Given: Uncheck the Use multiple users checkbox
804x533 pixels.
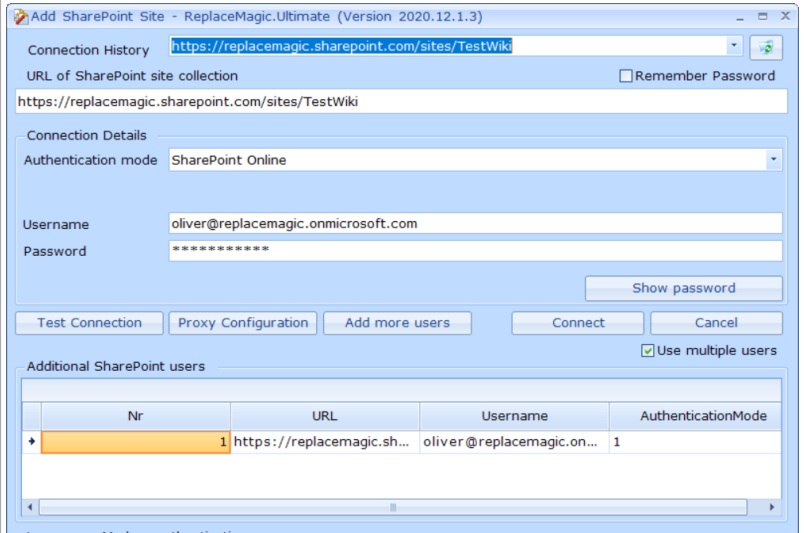Looking at the screenshot, I should coord(648,350).
